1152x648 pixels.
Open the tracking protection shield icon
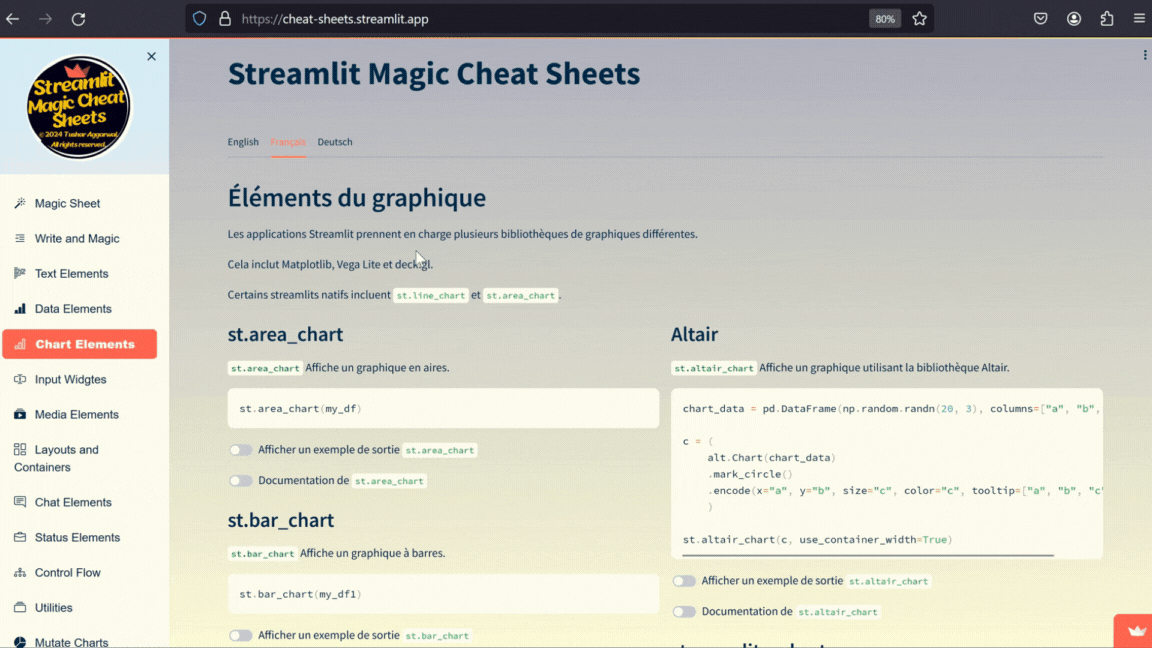199,19
